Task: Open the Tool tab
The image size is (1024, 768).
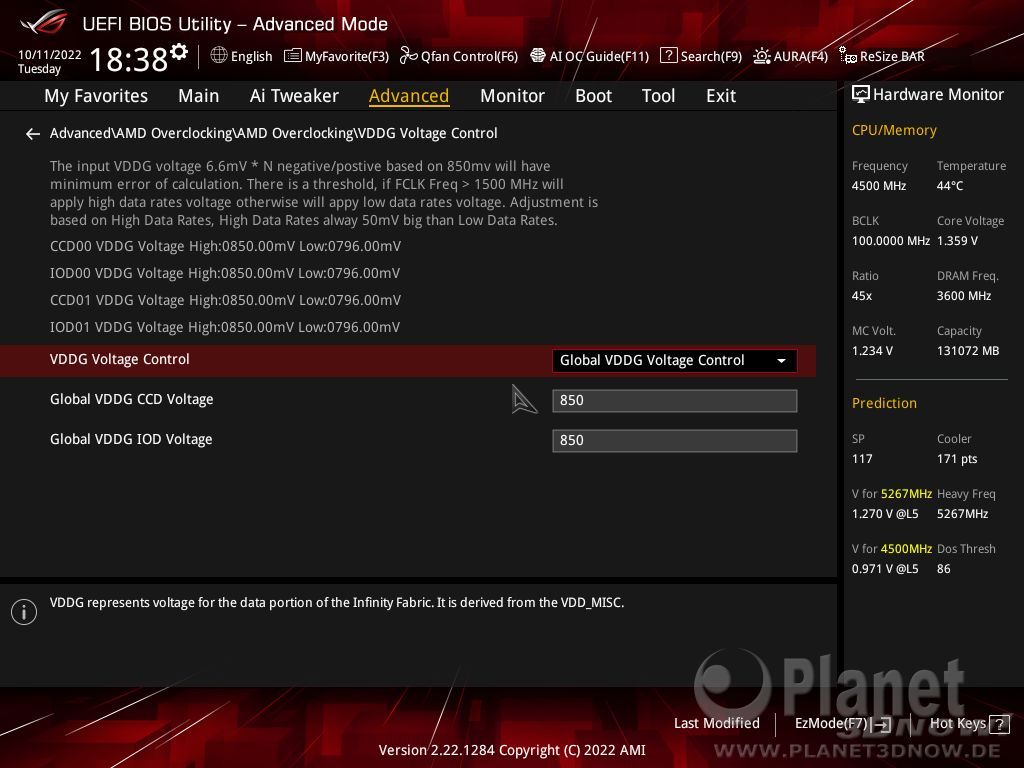Action: 658,96
